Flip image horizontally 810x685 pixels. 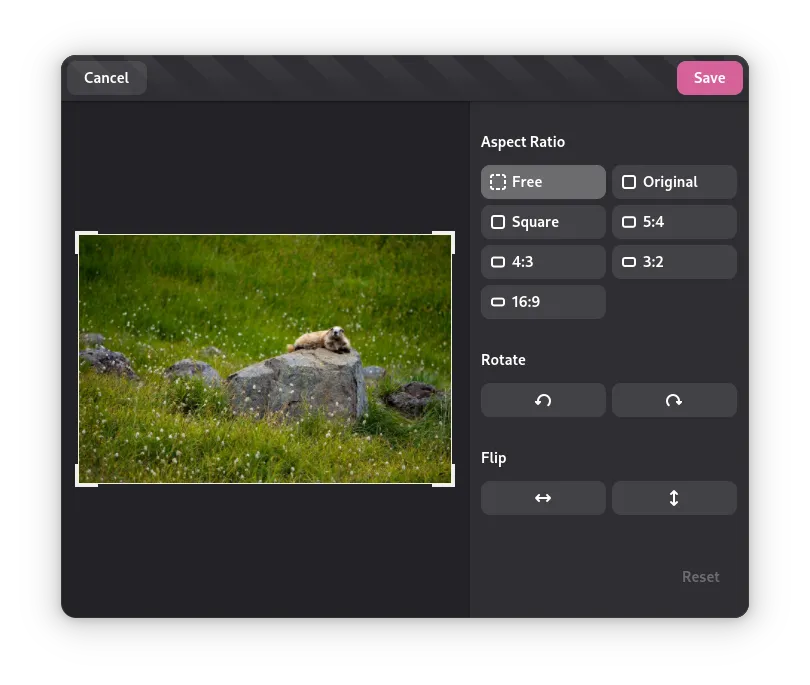[x=543, y=498]
